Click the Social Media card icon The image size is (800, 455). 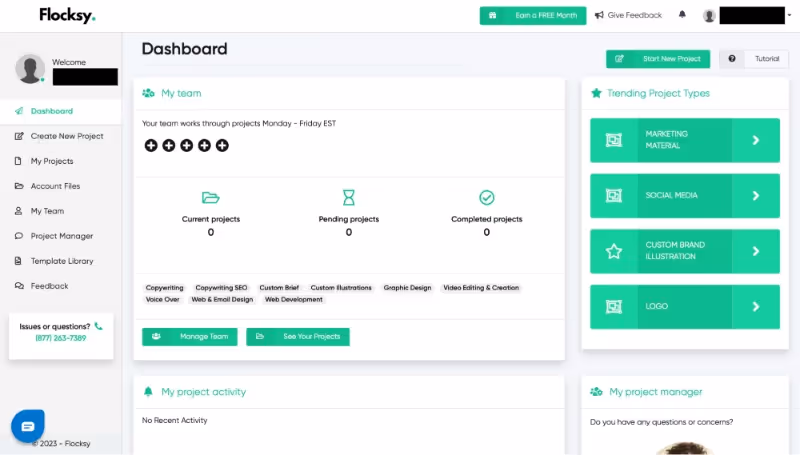614,196
